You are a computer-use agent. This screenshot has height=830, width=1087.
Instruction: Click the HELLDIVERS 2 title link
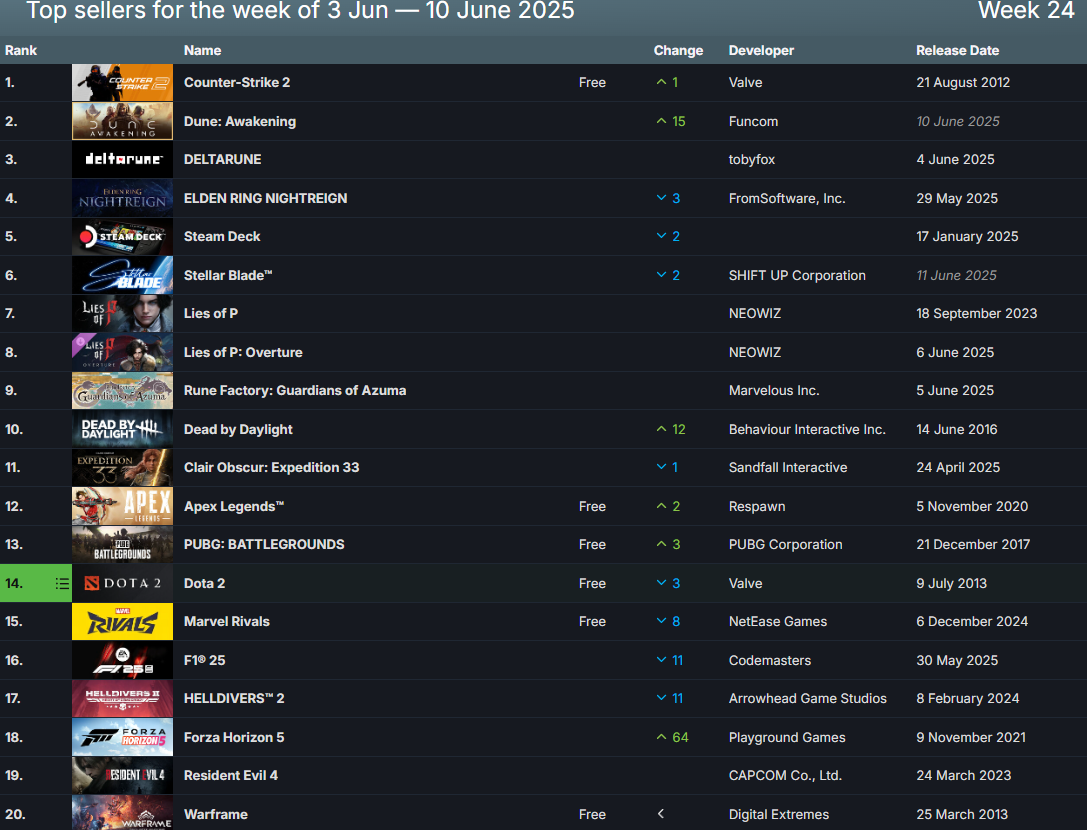tap(234, 698)
